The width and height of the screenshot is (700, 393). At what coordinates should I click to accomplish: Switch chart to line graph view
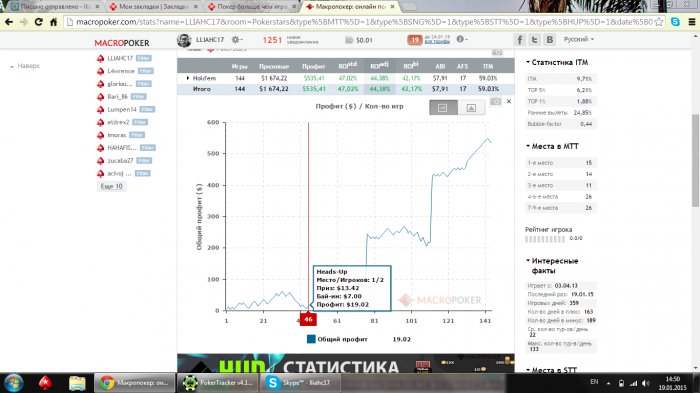[443, 108]
